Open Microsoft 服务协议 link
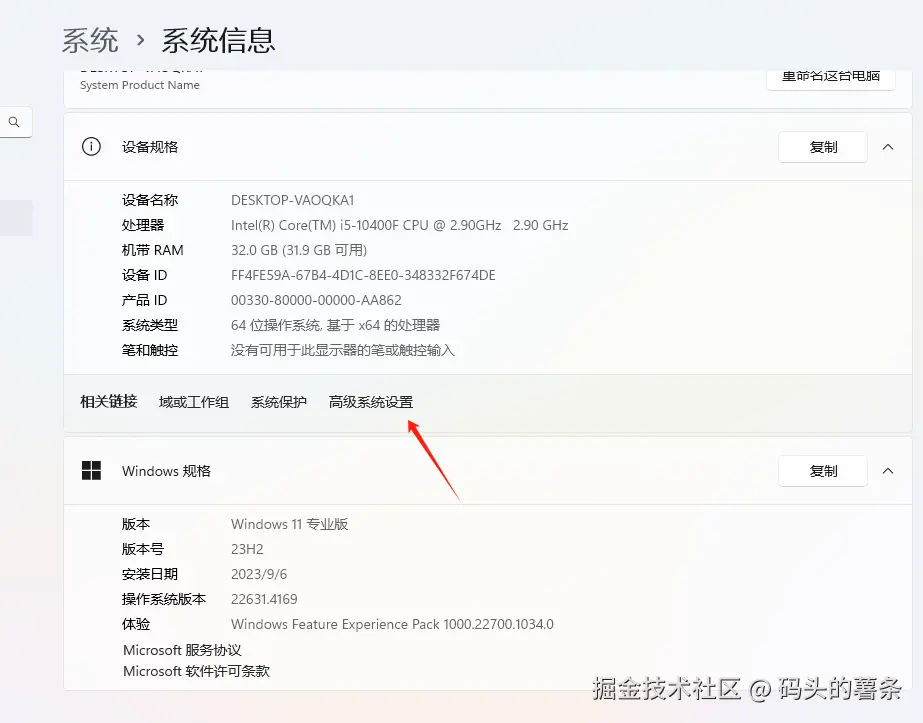The width and height of the screenshot is (923, 723). click(182, 650)
